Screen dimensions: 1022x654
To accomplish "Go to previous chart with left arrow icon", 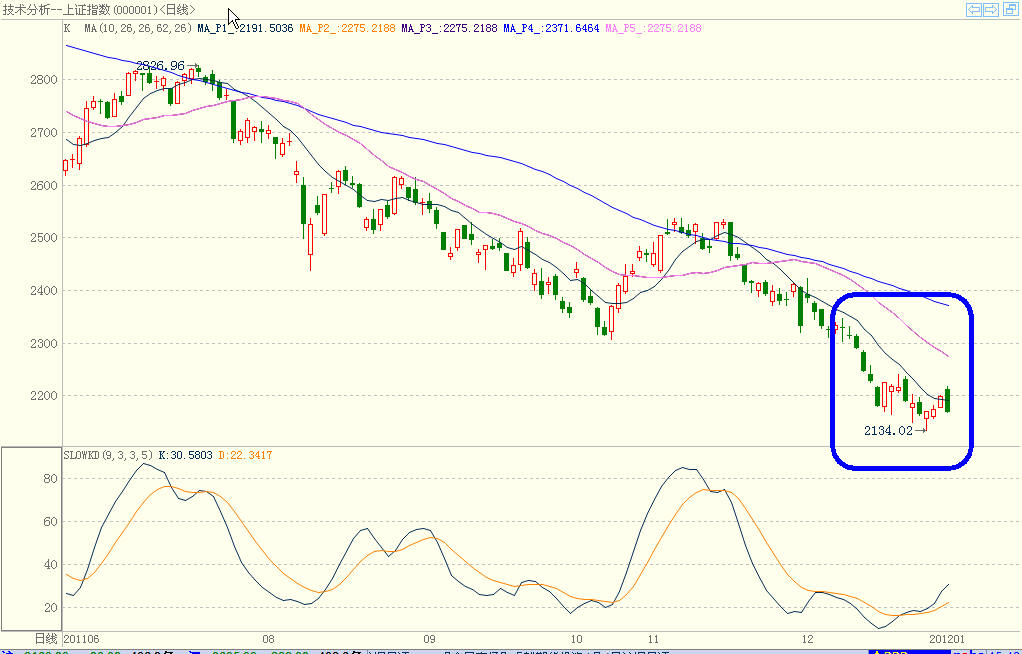I will [x=974, y=9].
